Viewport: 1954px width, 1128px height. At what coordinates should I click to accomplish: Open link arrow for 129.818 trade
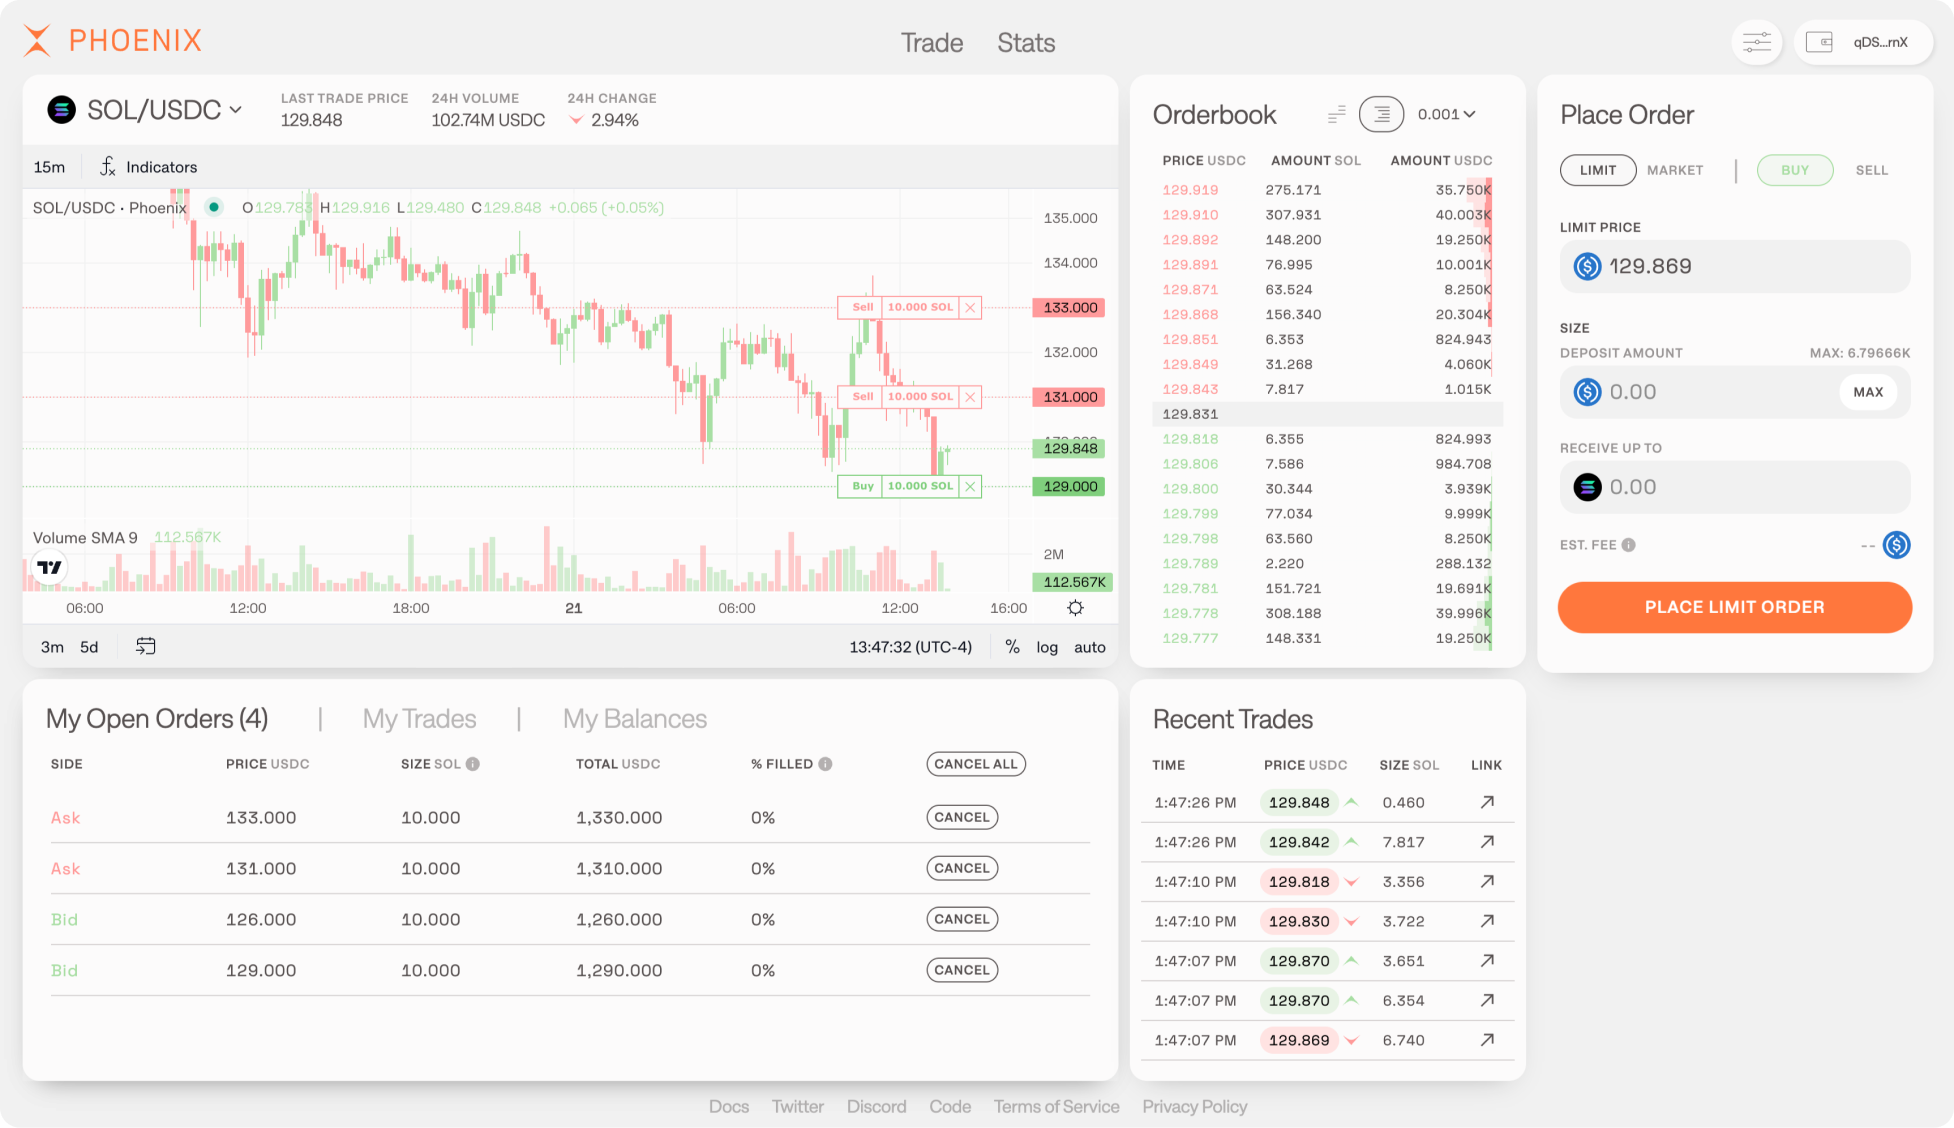coord(1487,881)
